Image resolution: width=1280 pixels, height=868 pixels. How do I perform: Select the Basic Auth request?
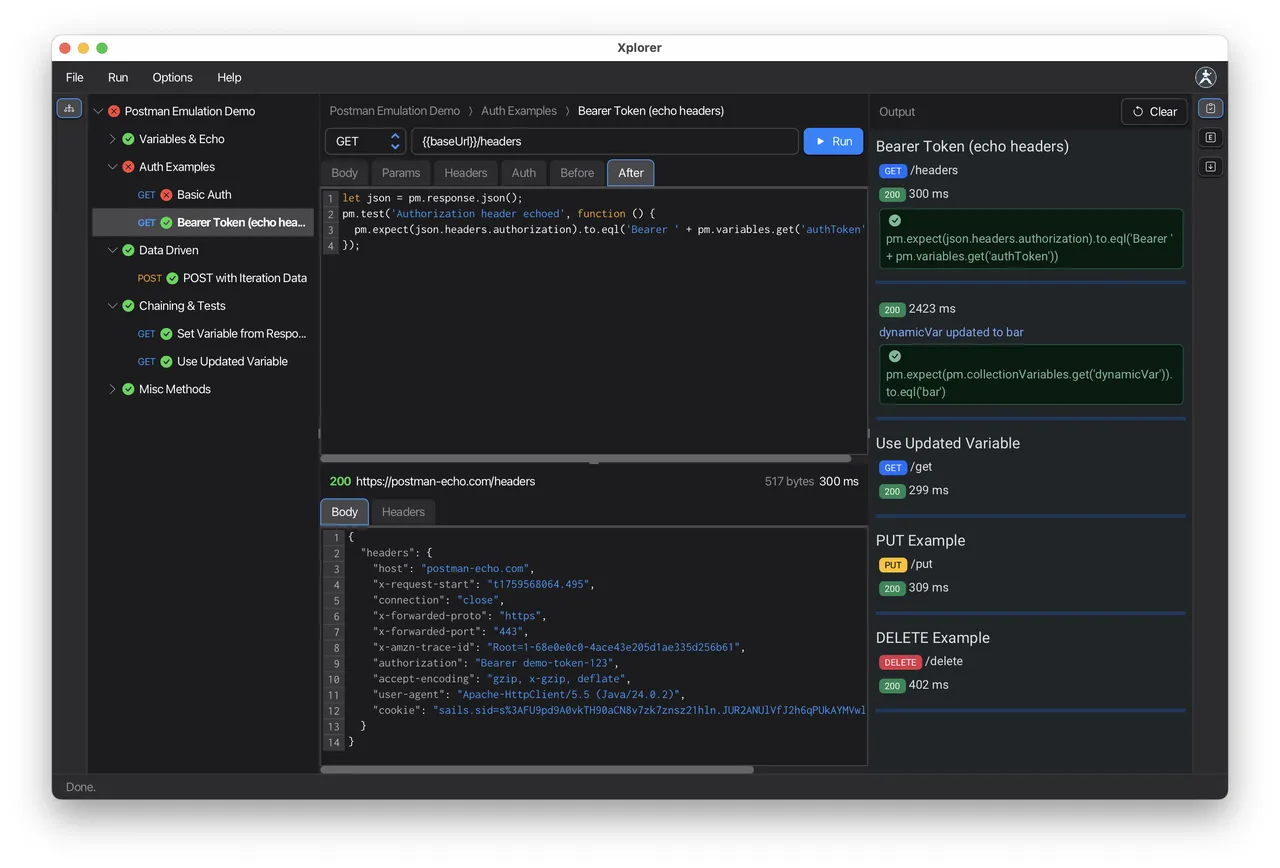pos(203,195)
